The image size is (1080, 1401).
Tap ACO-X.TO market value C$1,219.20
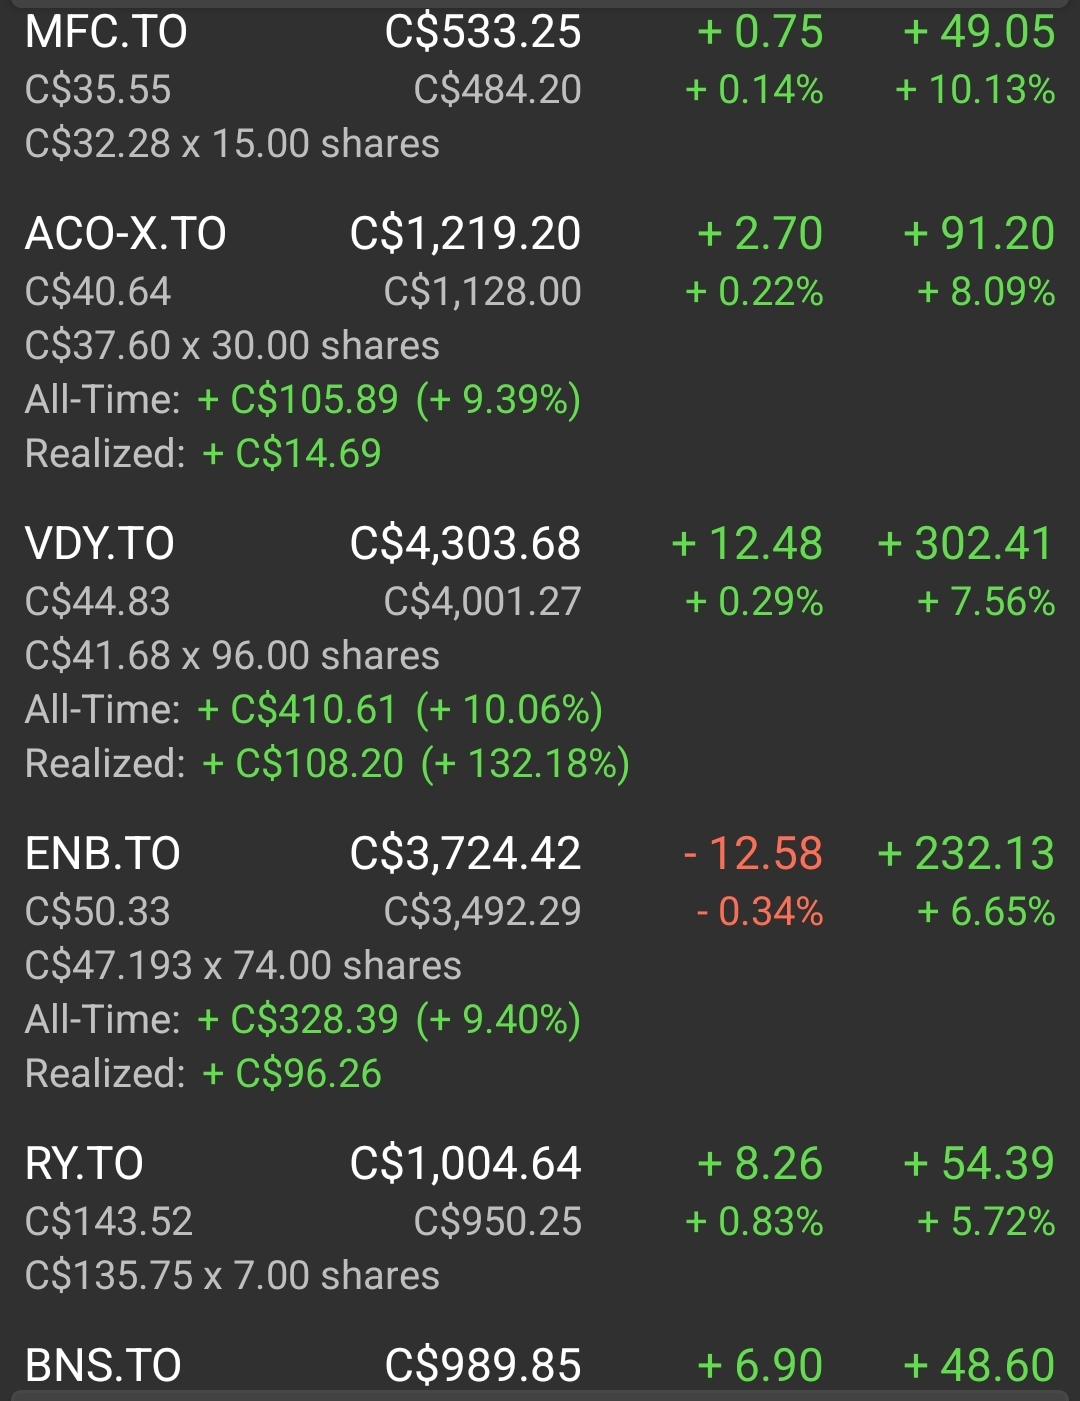(x=465, y=234)
